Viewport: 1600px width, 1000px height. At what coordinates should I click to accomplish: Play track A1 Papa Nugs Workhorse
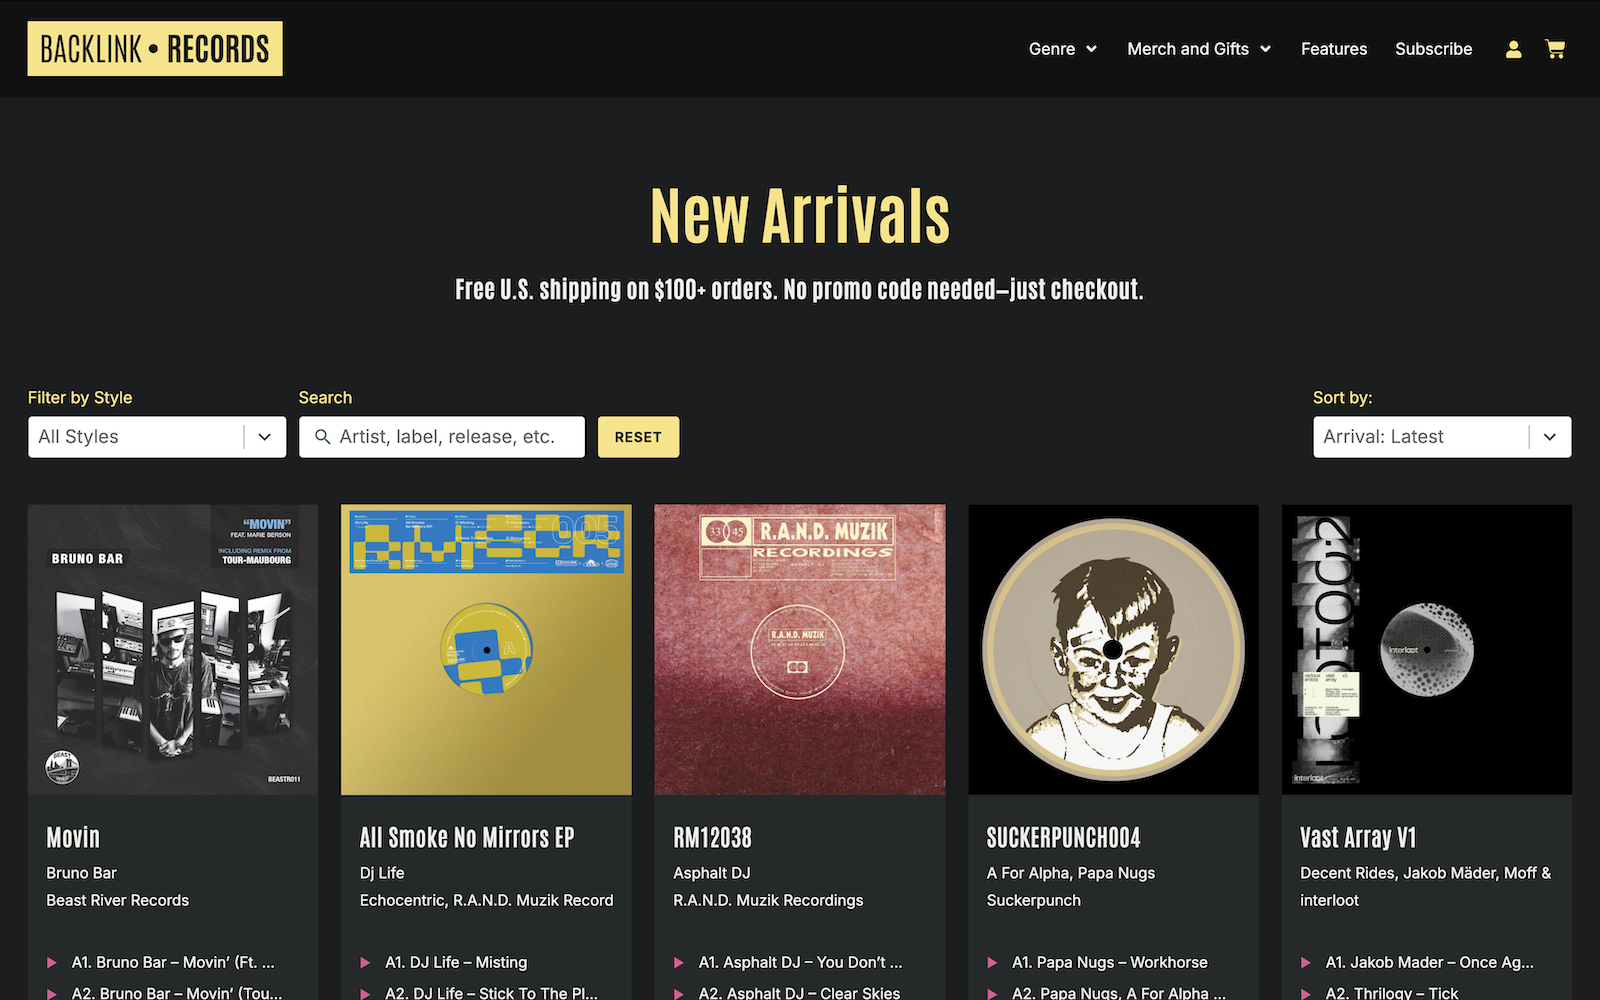[992, 962]
